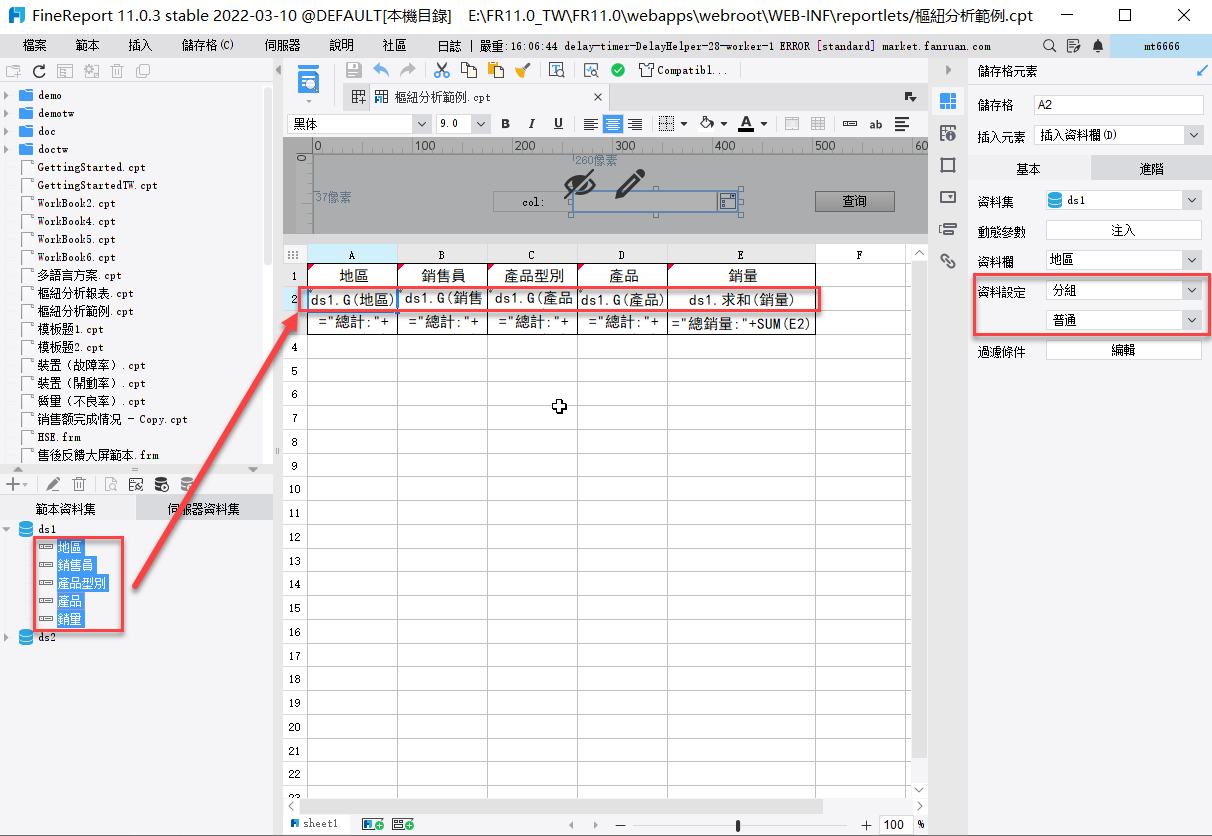The height and width of the screenshot is (836, 1212).
Task: Click the Paste clipboard icon
Action: pos(495,70)
